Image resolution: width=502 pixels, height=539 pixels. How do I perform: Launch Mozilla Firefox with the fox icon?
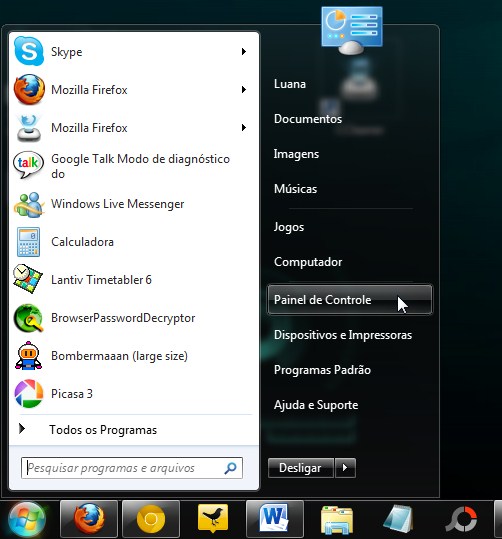29,89
